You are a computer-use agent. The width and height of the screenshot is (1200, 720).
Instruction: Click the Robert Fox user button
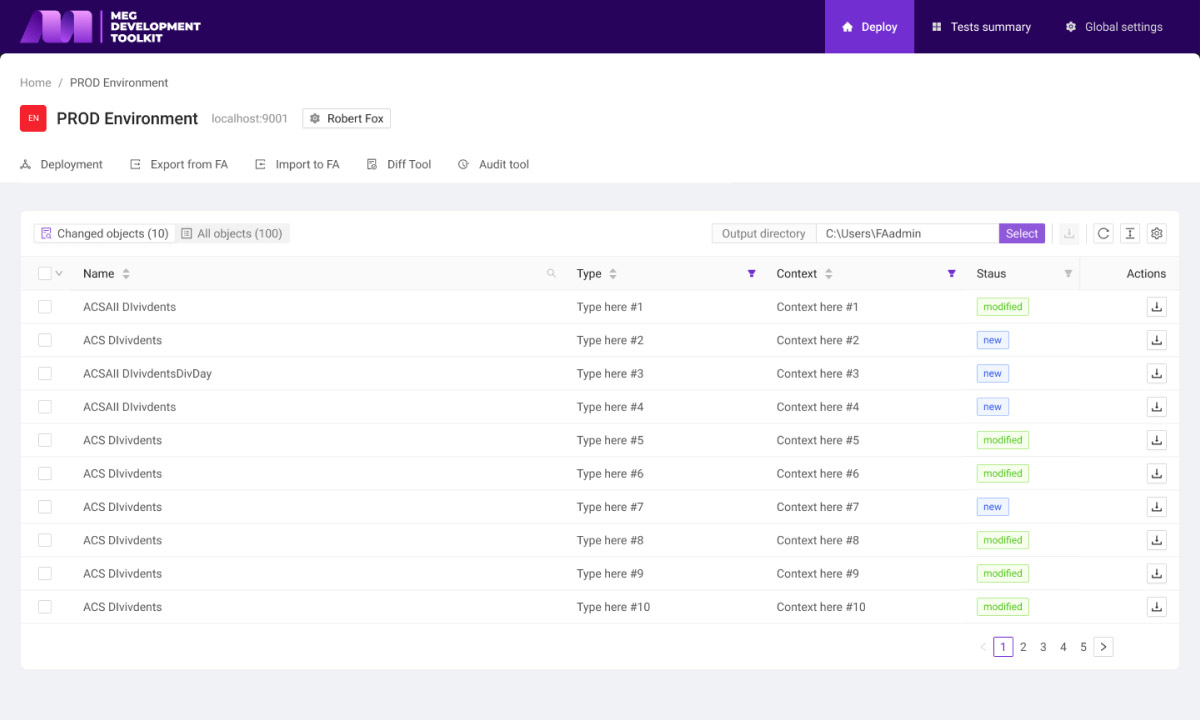pos(346,118)
